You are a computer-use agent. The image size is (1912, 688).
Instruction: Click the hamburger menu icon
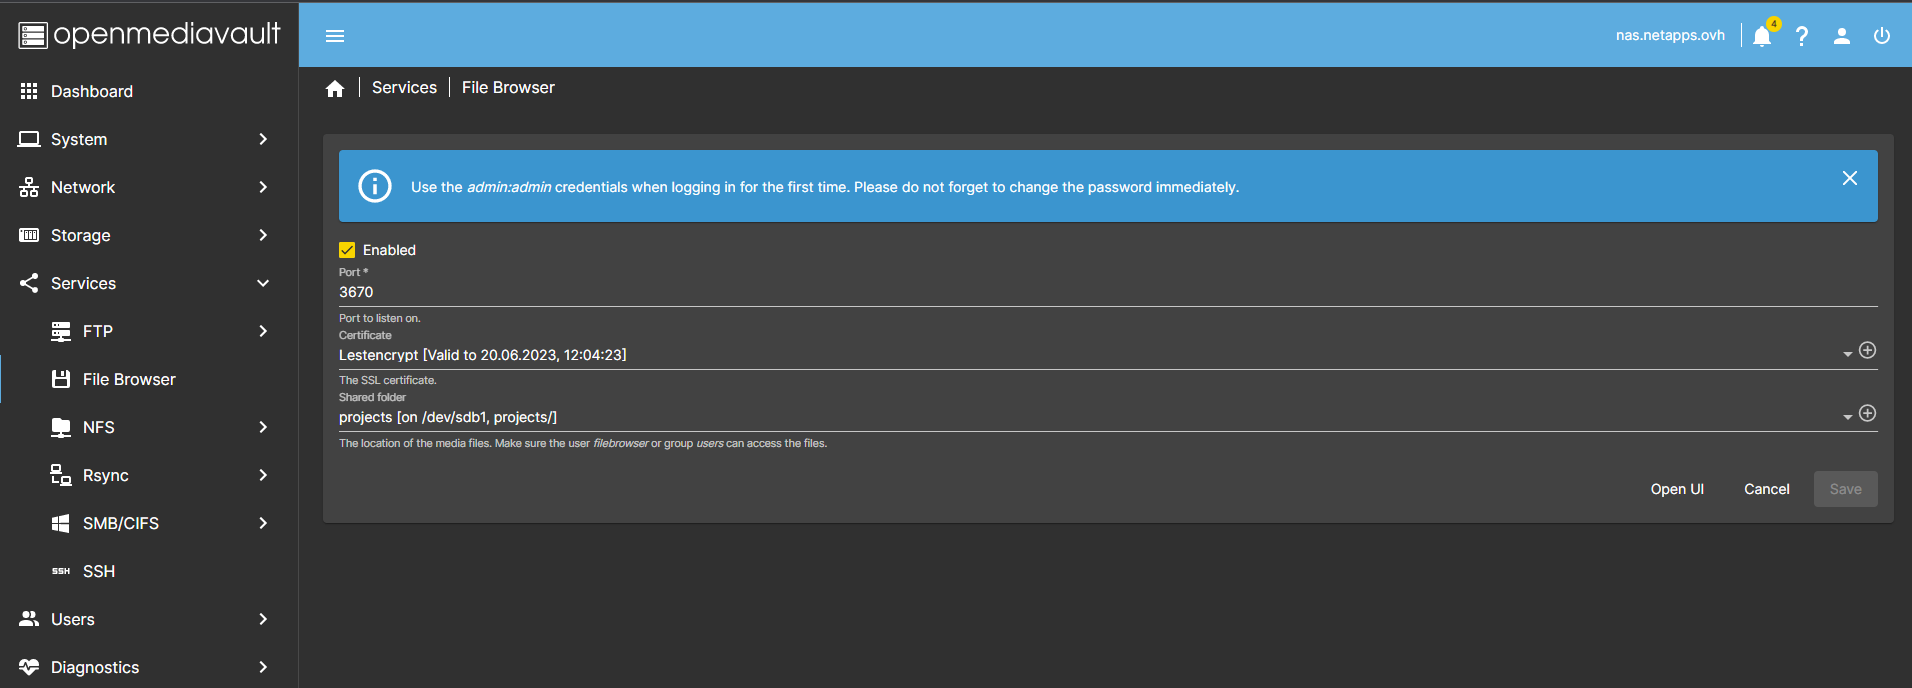point(335,36)
